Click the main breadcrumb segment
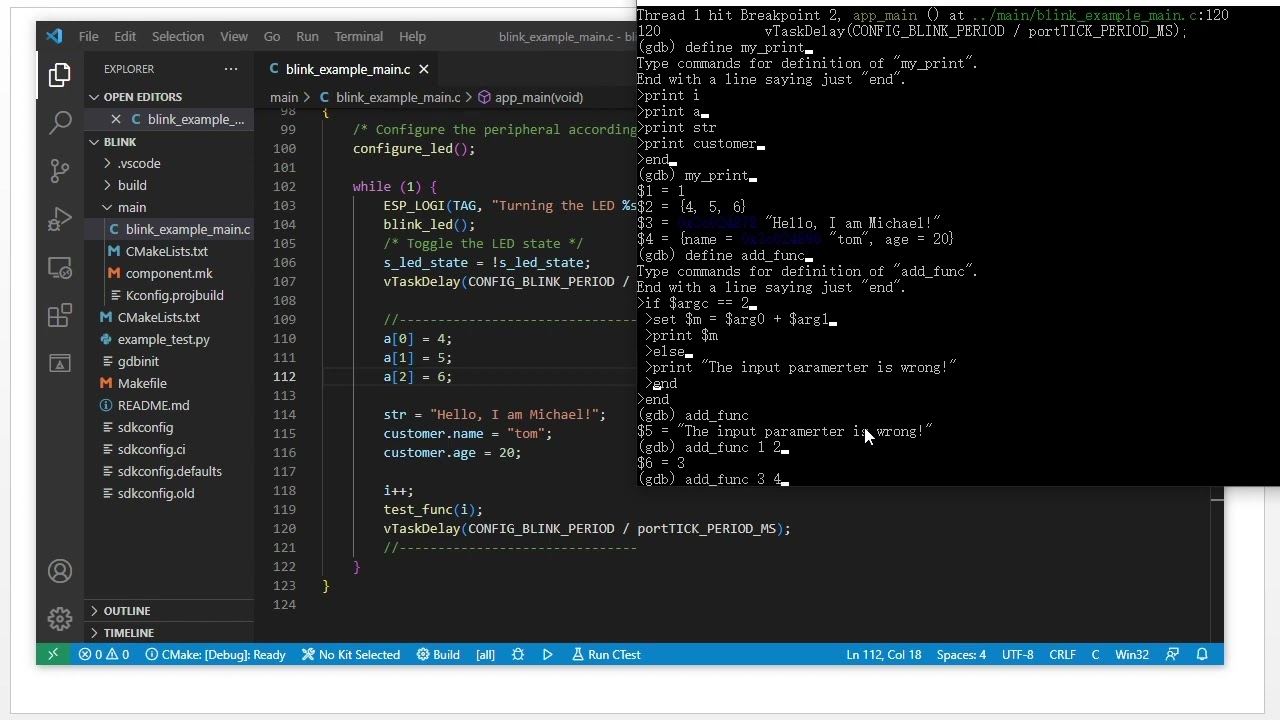Screen dimensions: 1280x720 coord(284,97)
